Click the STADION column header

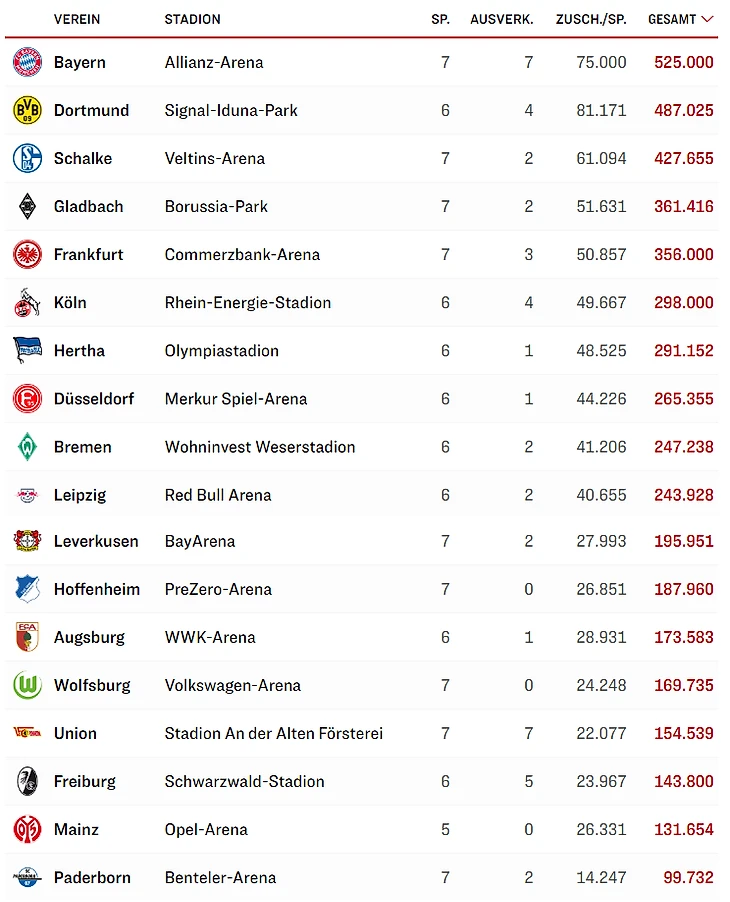[x=192, y=19]
